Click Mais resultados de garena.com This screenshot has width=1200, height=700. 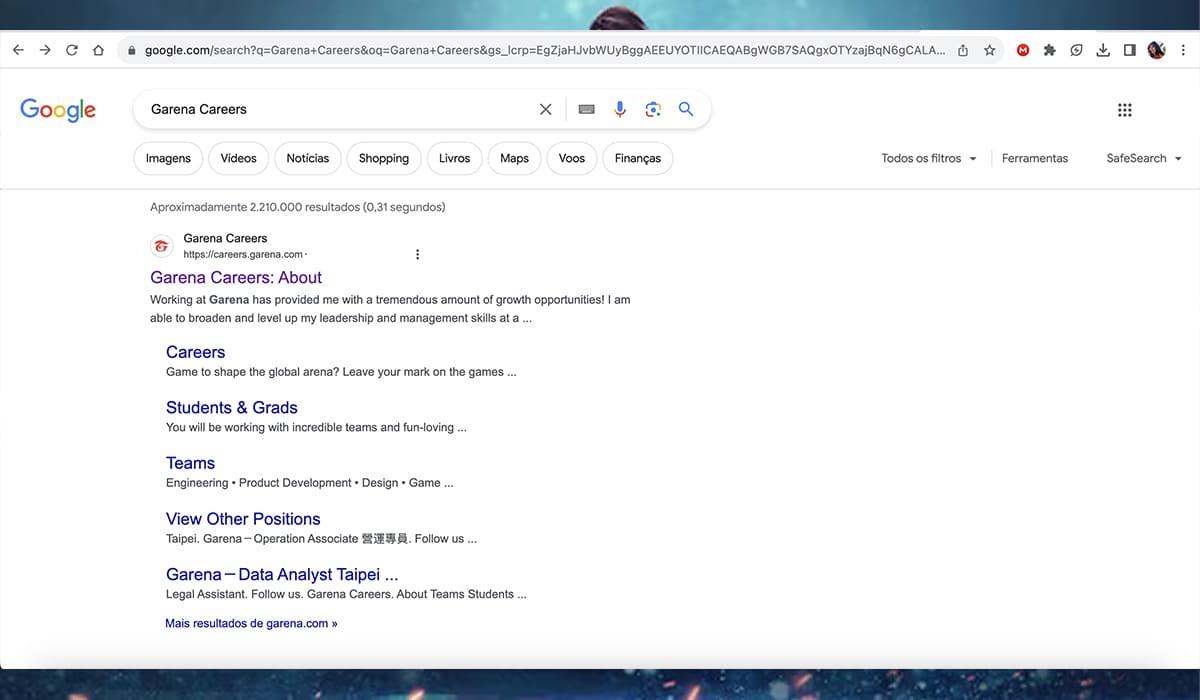click(251, 623)
